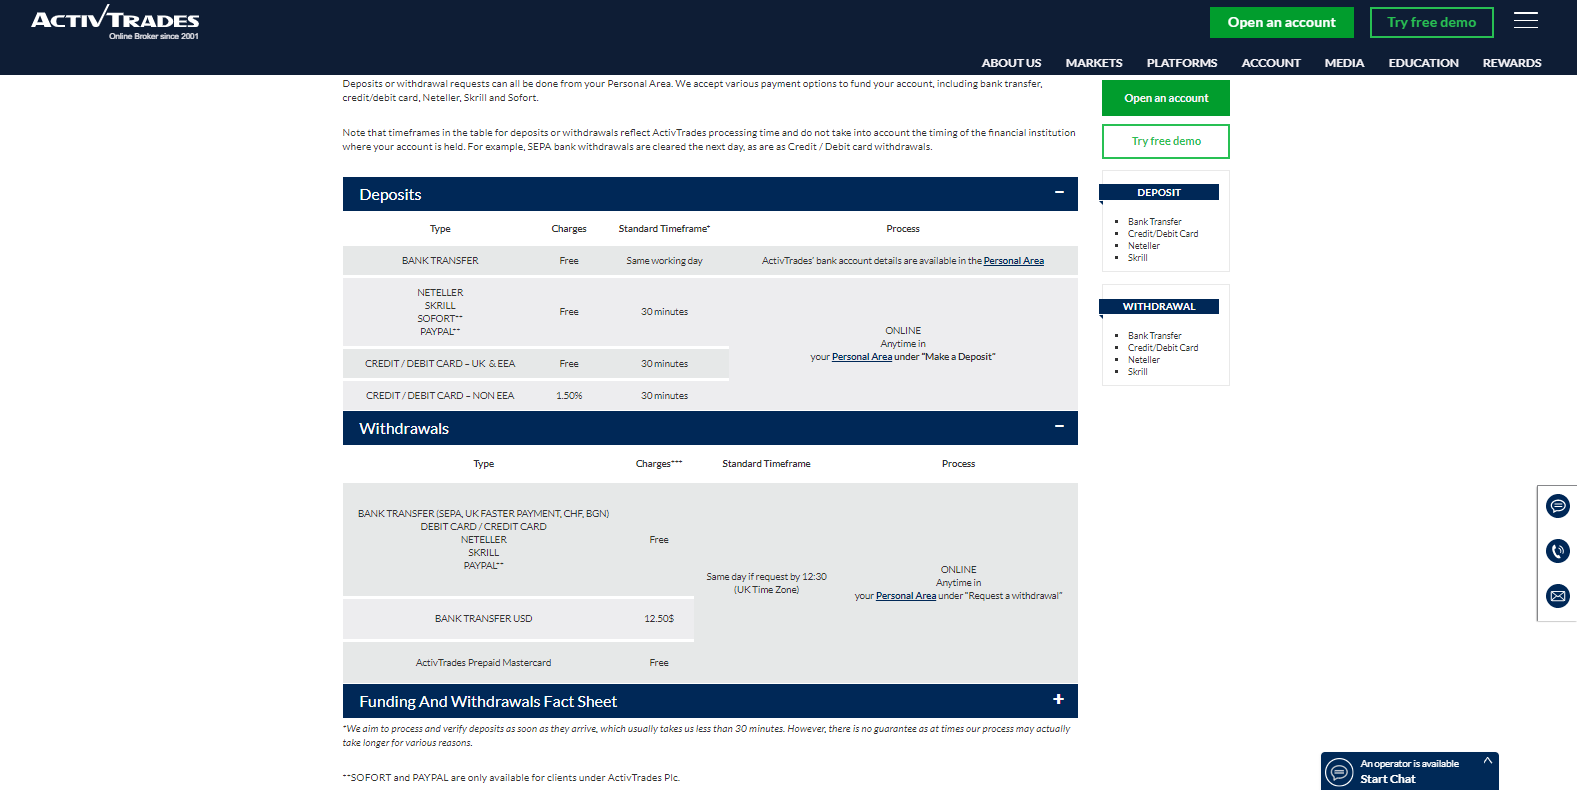
Task: Click "CREDIT / DEBIT CARD – UK & EEA" cell
Action: (x=440, y=364)
